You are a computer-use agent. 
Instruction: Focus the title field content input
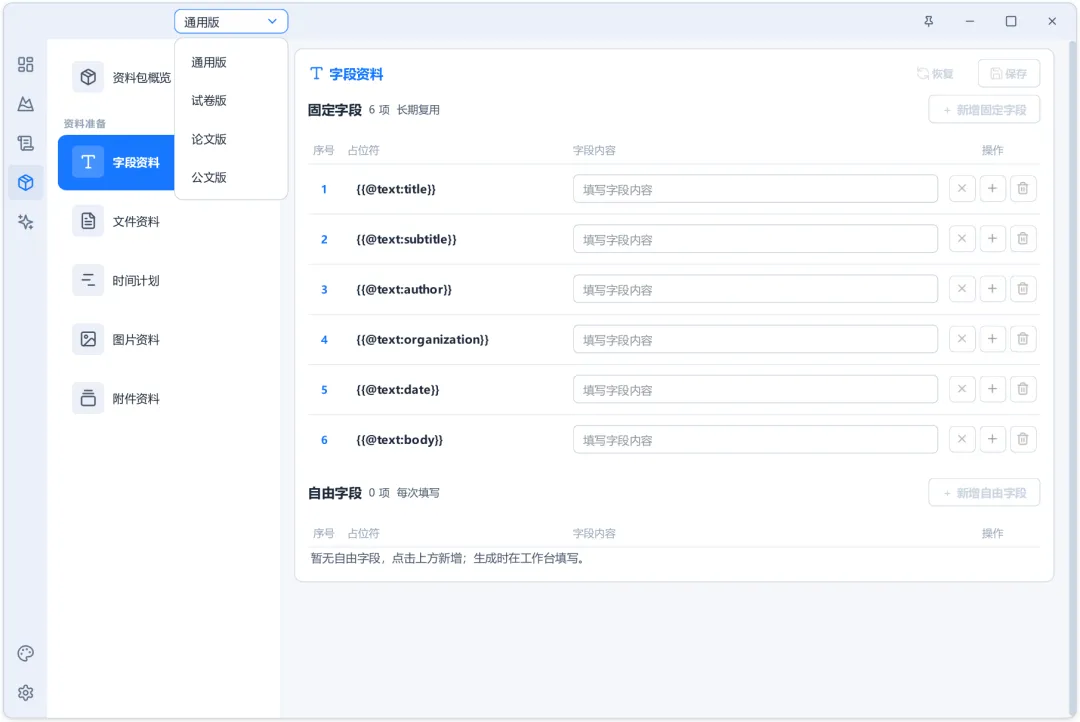755,189
